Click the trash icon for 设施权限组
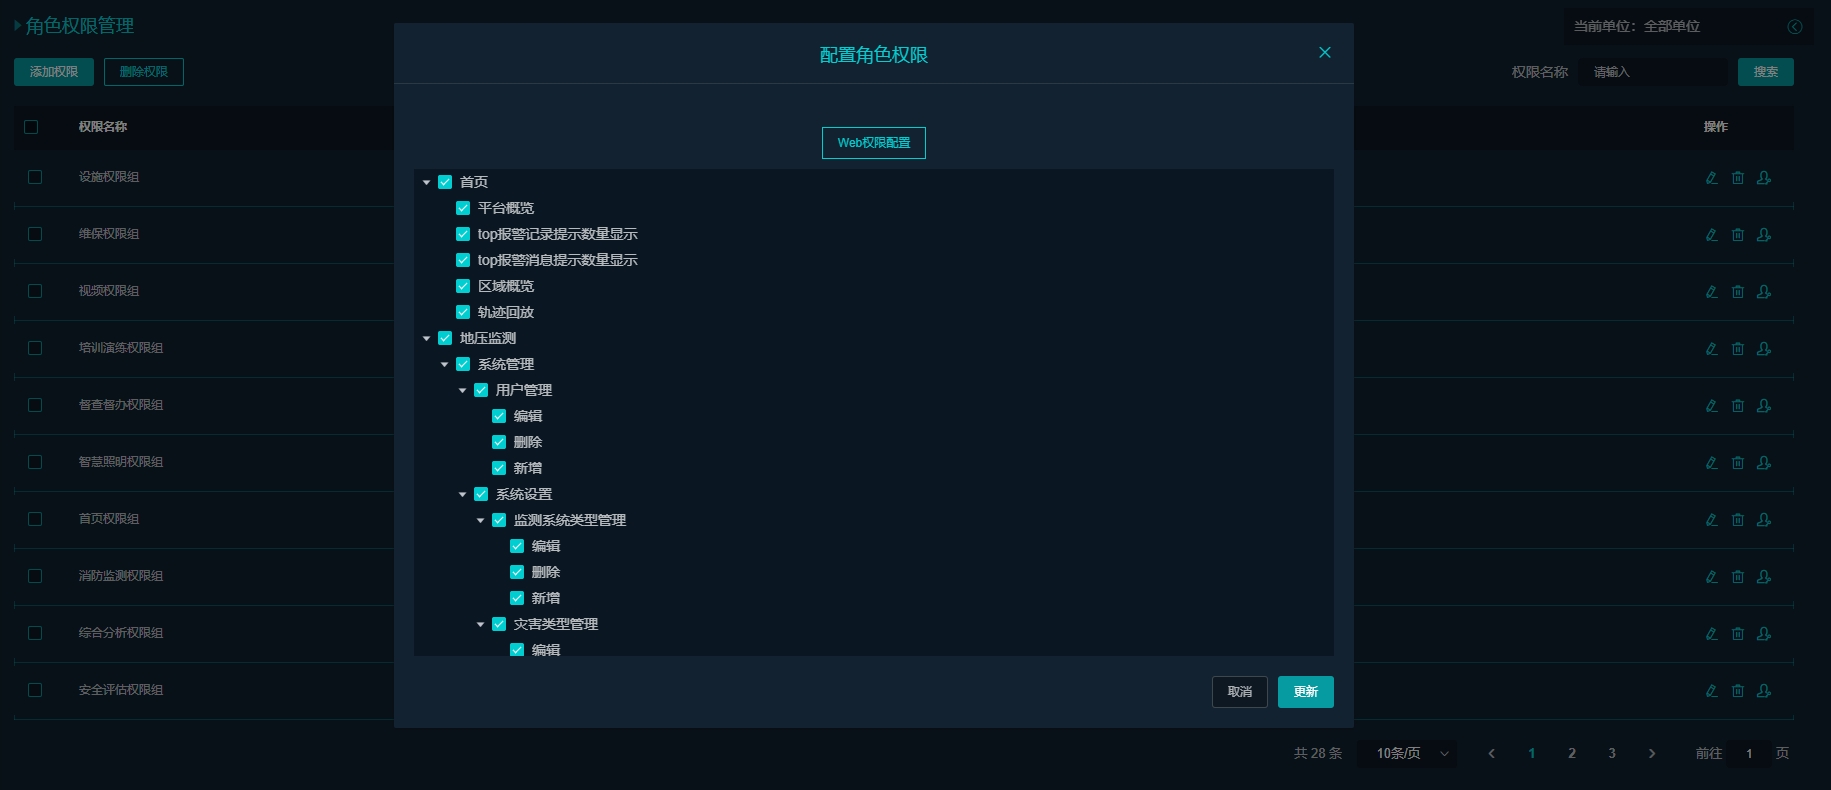This screenshot has width=1831, height=790. [1738, 177]
